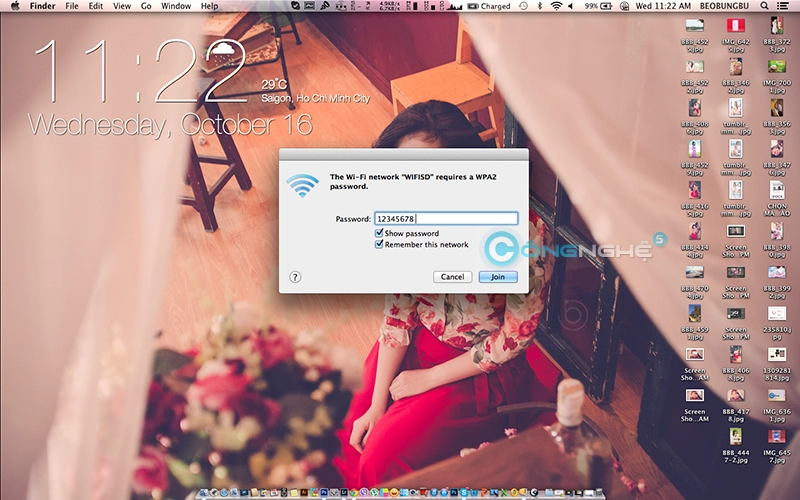Select the CHỌN MÀ...ÁO DOCX document
The width and height of the screenshot is (800, 500).
777,199
